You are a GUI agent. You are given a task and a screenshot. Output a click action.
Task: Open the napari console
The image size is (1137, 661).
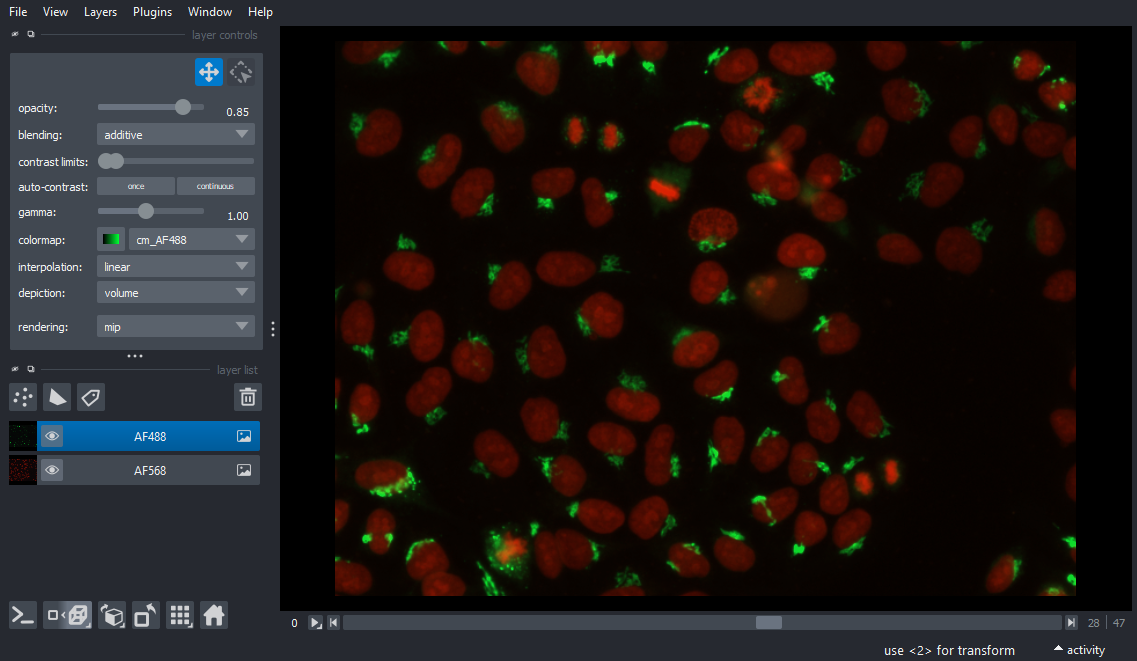click(x=23, y=616)
